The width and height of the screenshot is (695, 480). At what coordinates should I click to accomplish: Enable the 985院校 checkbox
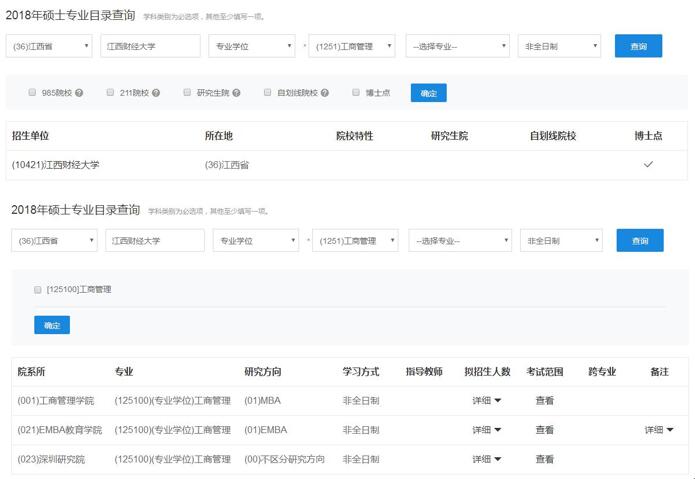pyautogui.click(x=32, y=93)
